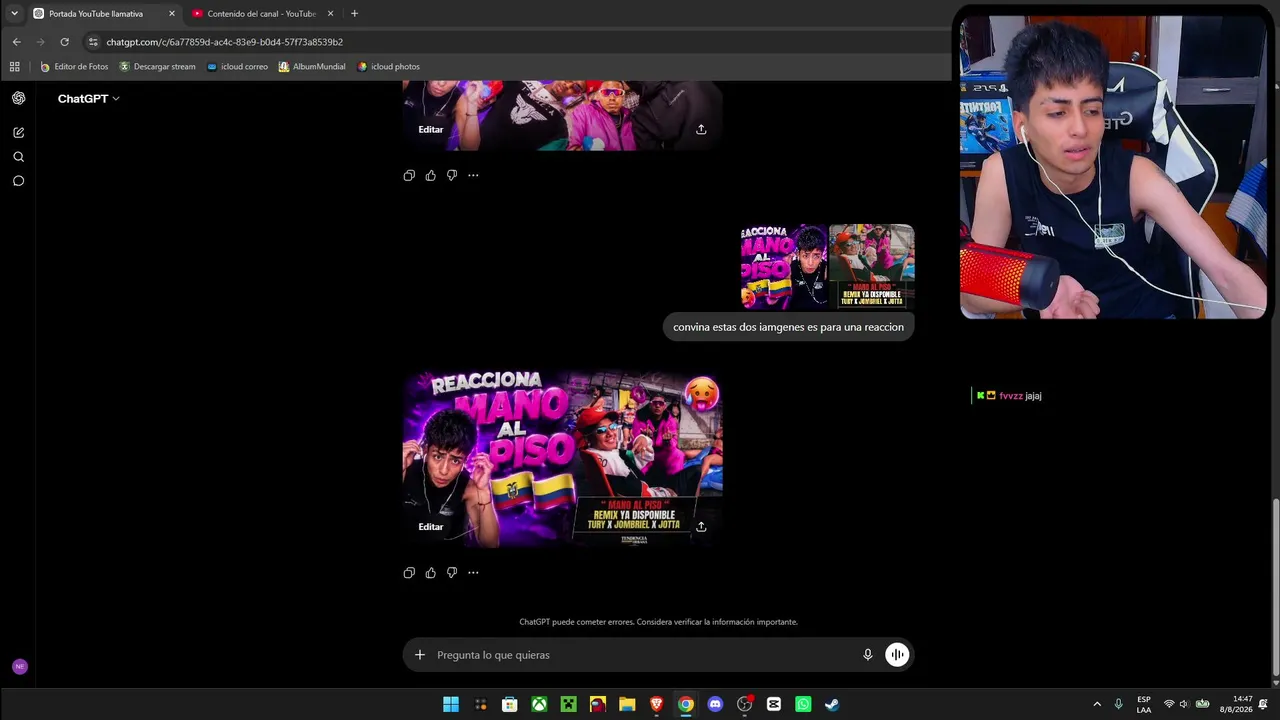Reload the ChatGPT page
This screenshot has width=1280, height=720.
pyautogui.click(x=65, y=42)
